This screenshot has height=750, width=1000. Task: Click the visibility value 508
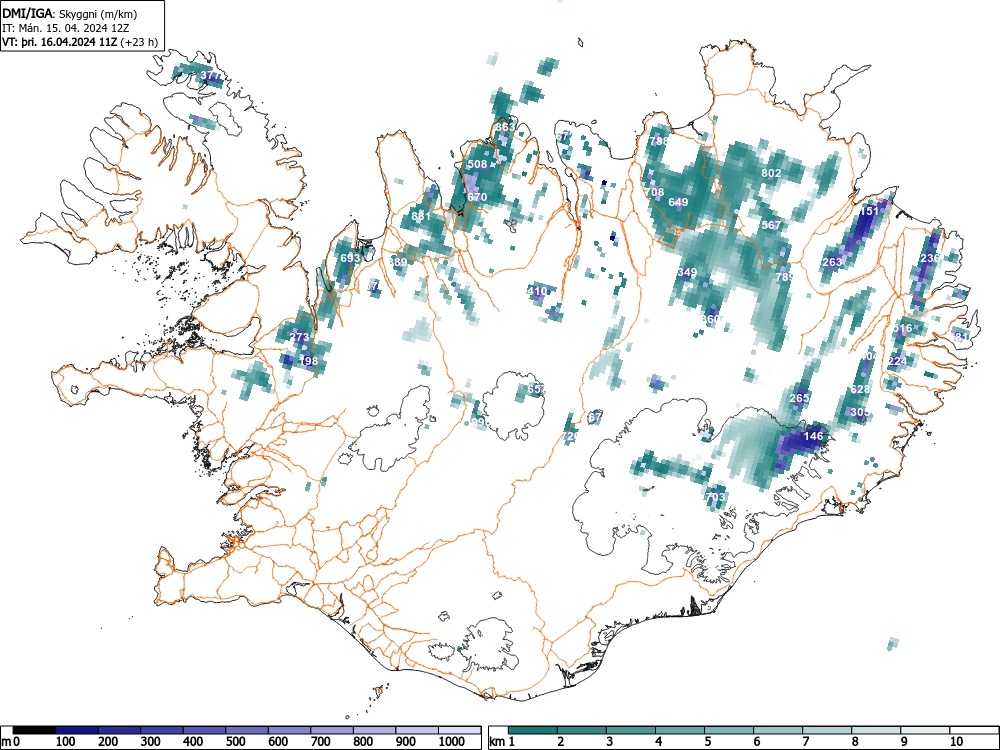coord(477,164)
